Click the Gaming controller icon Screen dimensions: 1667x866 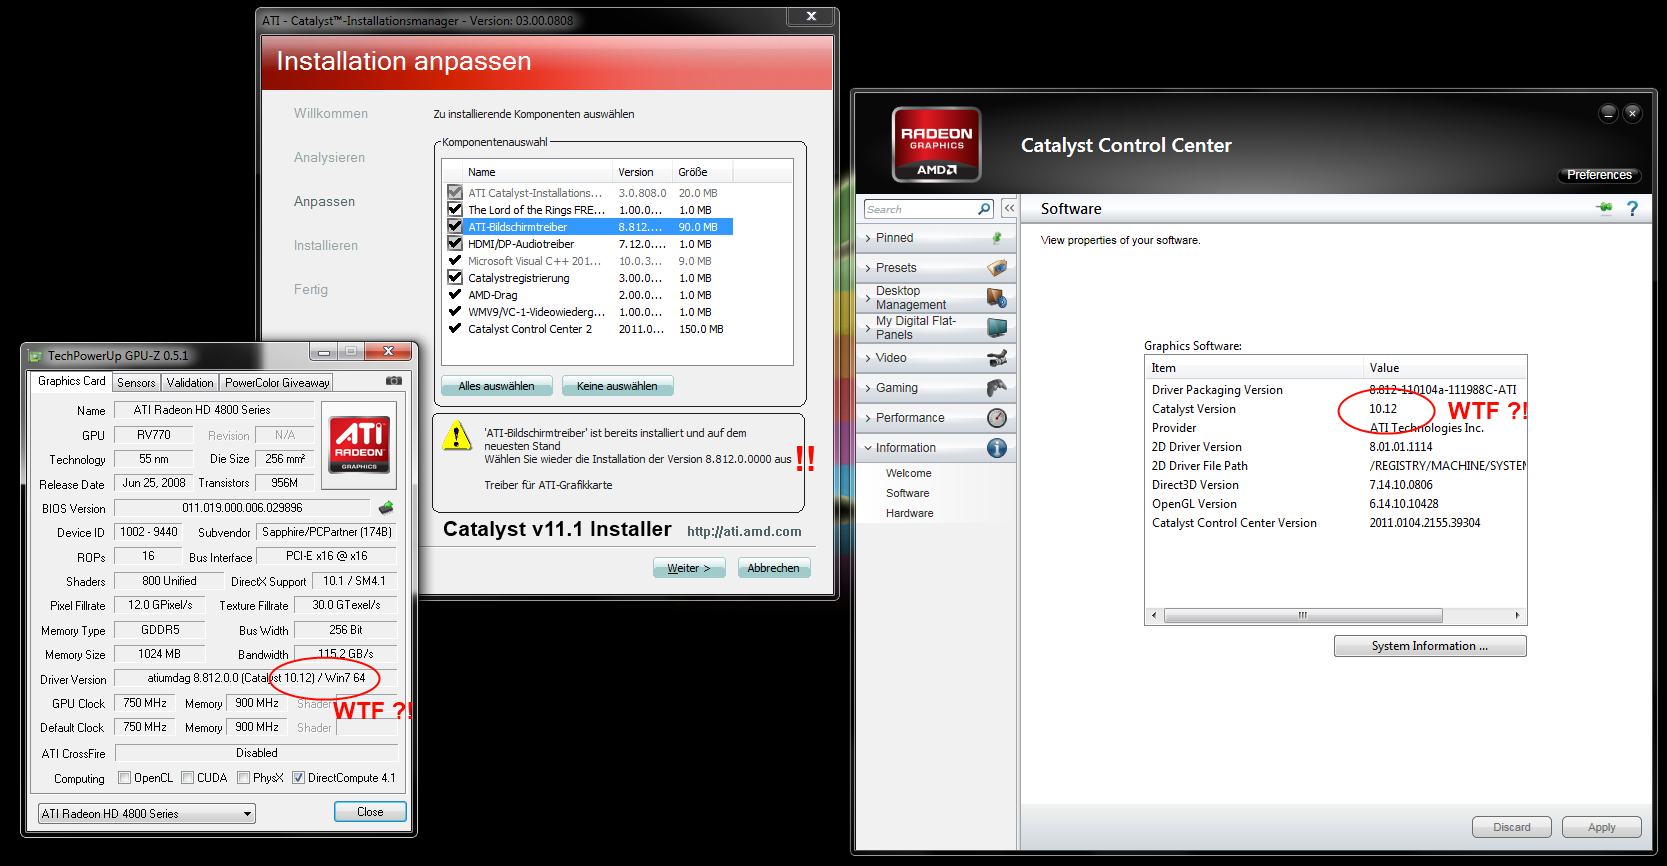pyautogui.click(x=997, y=388)
